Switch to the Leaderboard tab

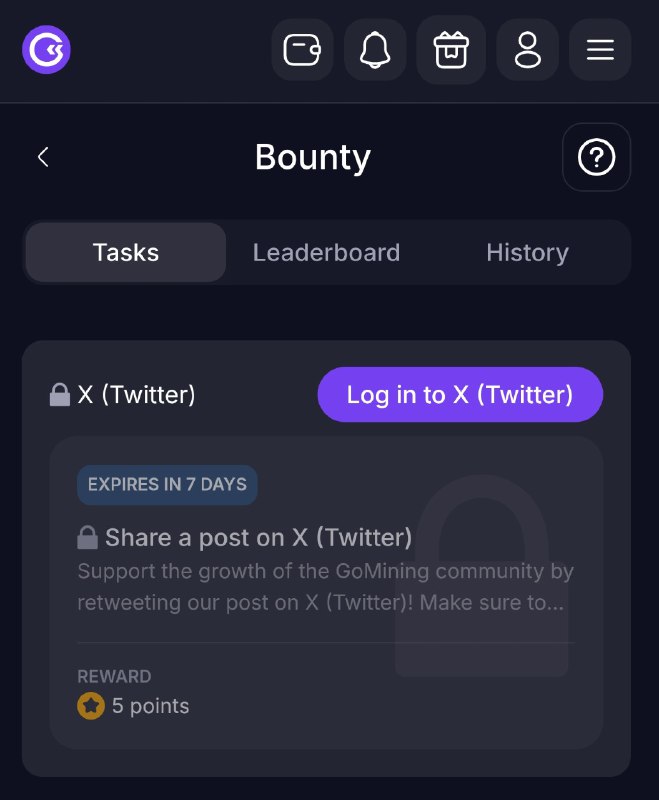(326, 252)
